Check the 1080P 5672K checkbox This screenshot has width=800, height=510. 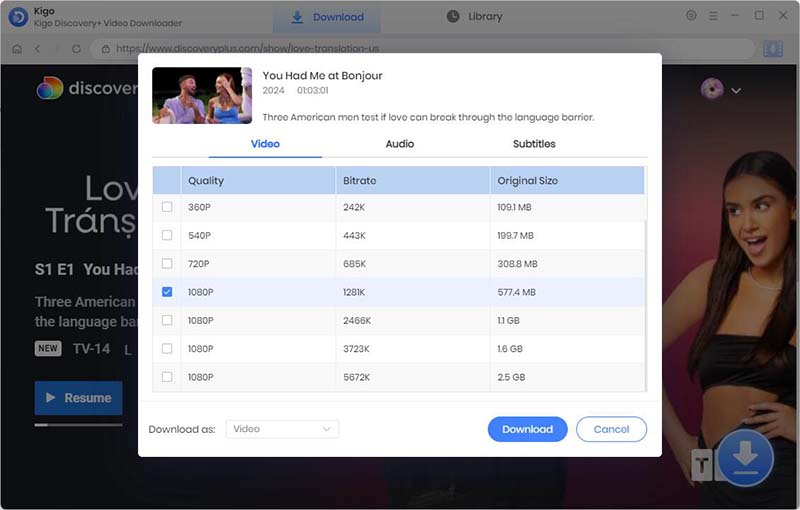coord(167,377)
